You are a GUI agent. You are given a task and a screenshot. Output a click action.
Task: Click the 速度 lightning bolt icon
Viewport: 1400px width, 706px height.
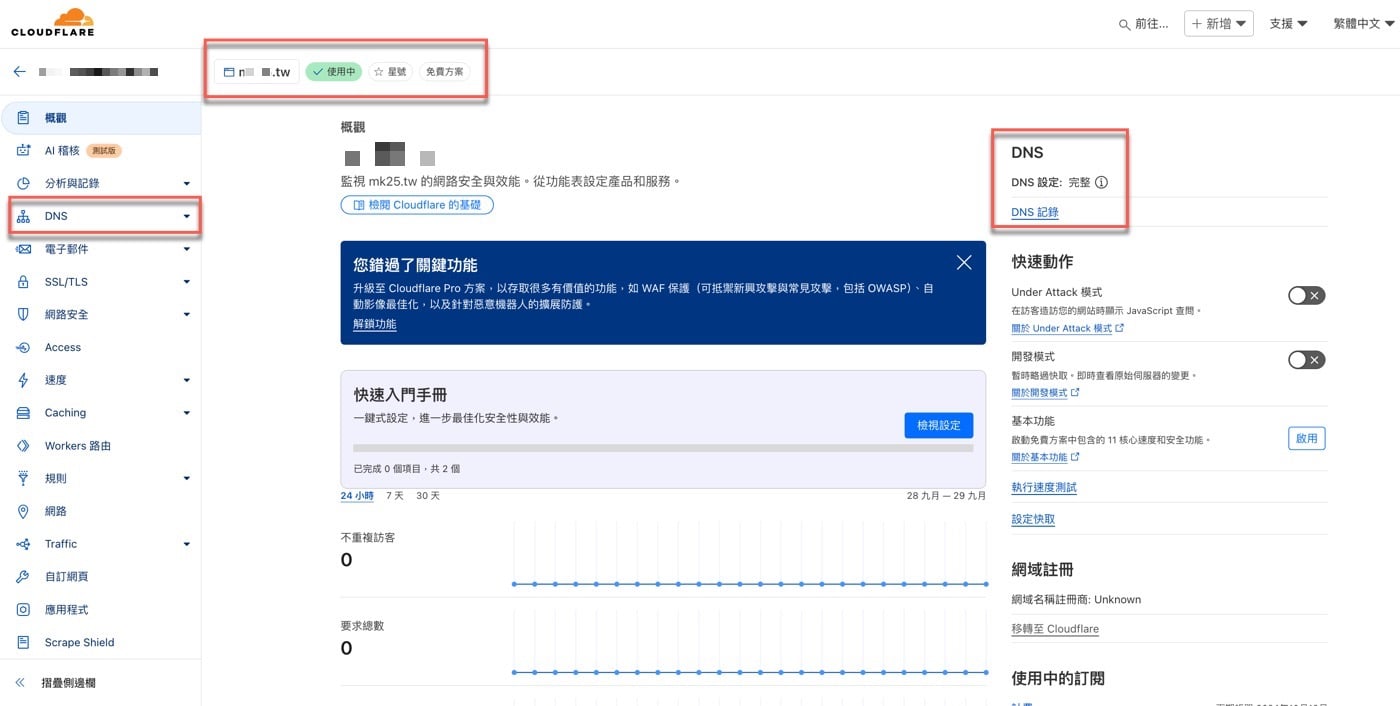pyautogui.click(x=24, y=380)
